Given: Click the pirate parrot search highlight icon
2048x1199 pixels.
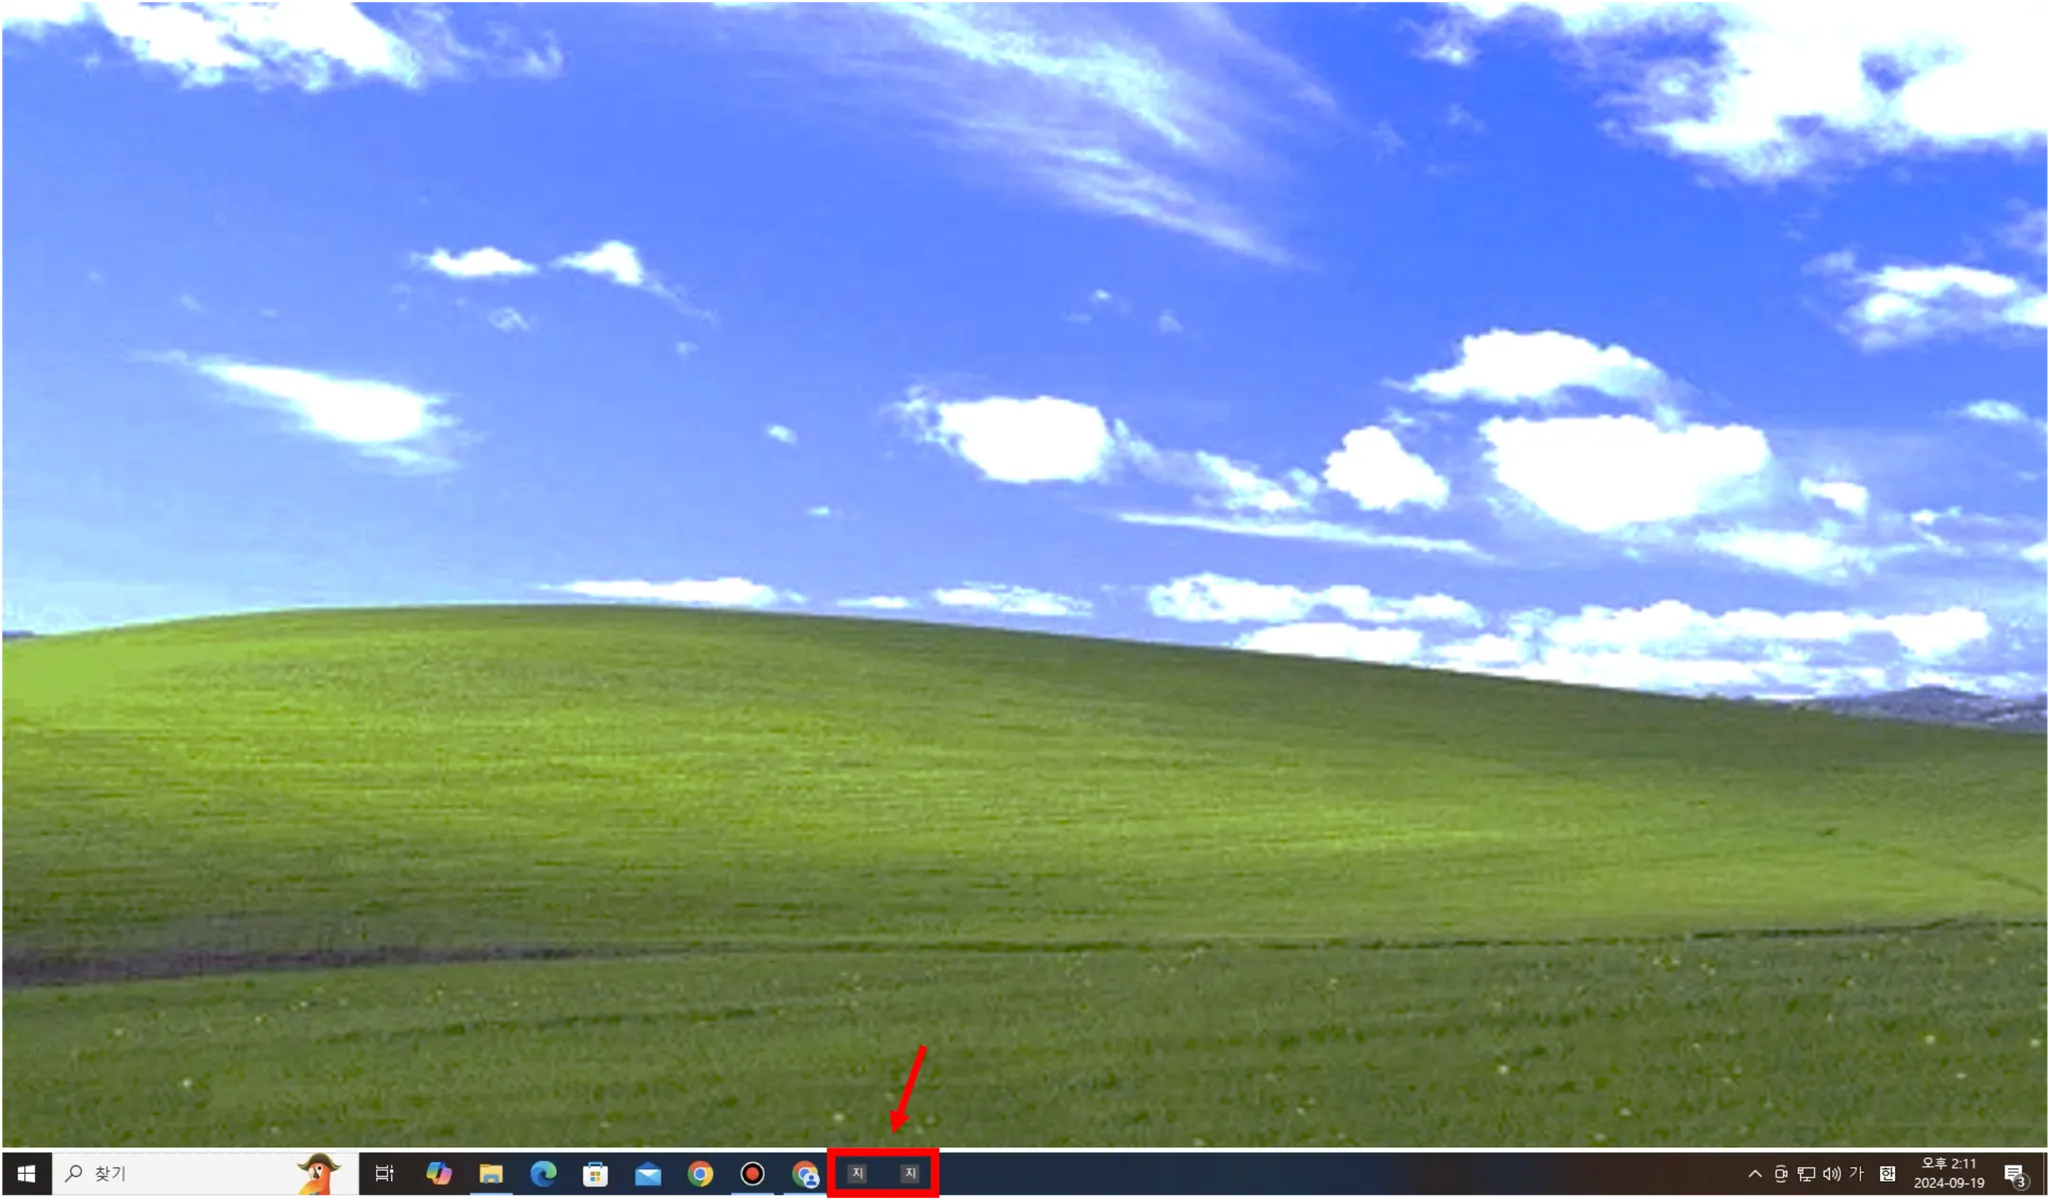Looking at the screenshot, I should coord(318,1174).
